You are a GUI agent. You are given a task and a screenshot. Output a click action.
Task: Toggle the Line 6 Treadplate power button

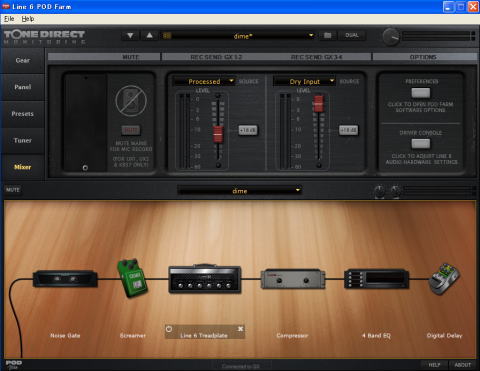[x=169, y=329]
